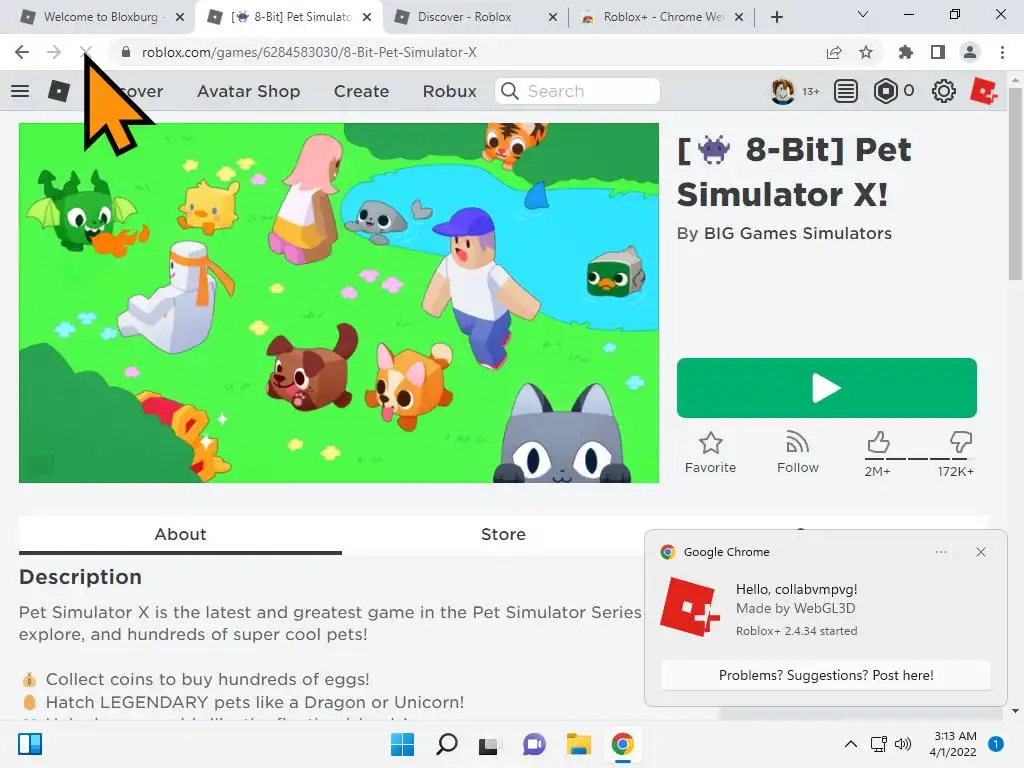1024x768 pixels.
Task: Select the About tab
Action: 180,534
